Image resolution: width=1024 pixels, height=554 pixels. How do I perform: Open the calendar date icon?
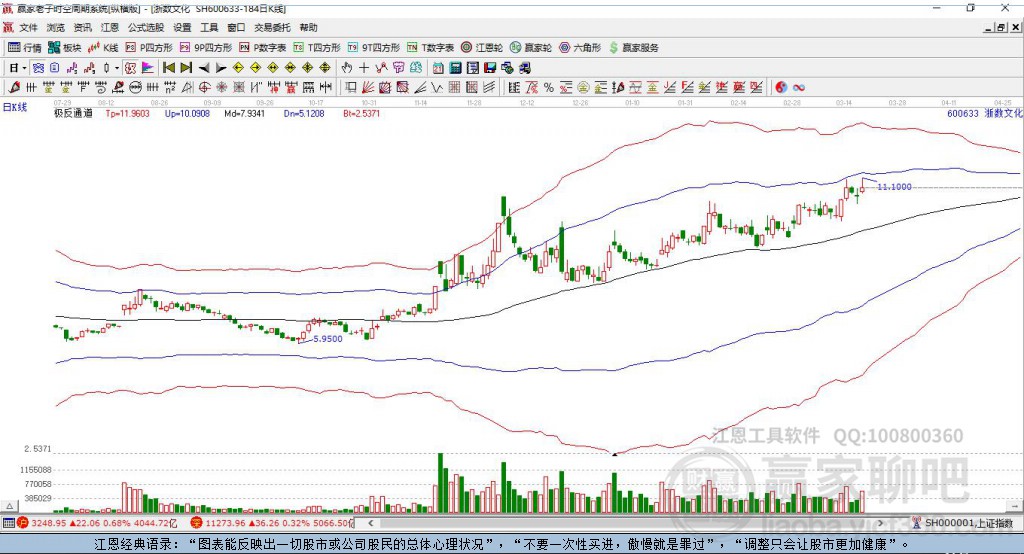pos(438,67)
